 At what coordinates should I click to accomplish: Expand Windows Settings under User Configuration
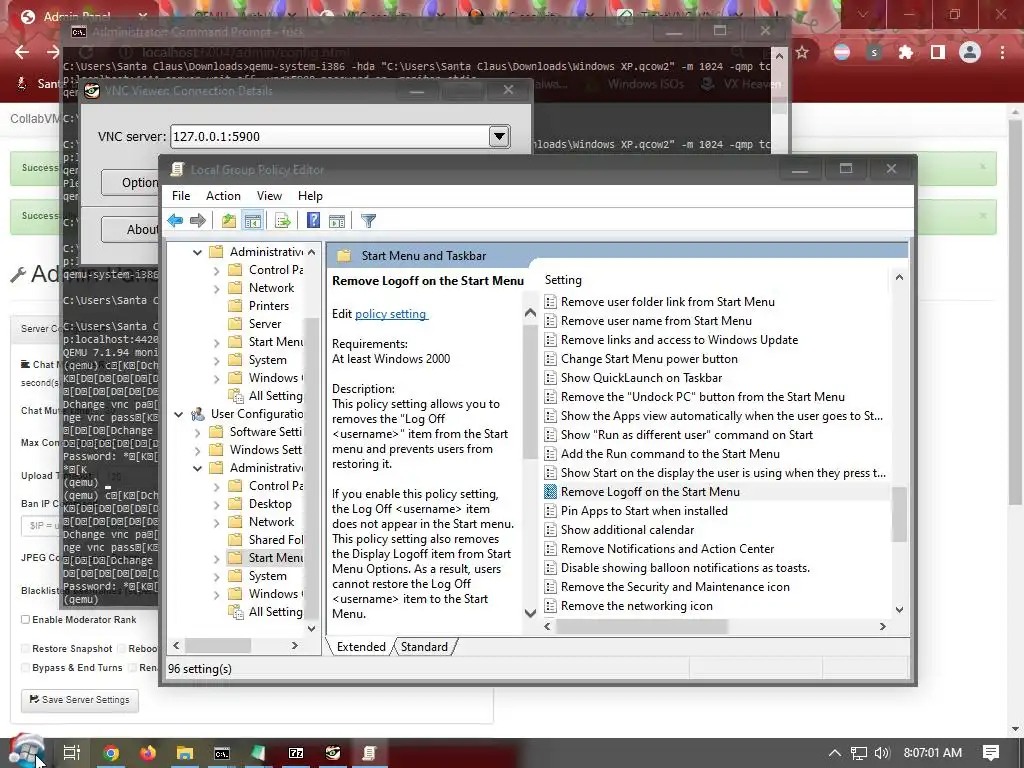pos(197,450)
